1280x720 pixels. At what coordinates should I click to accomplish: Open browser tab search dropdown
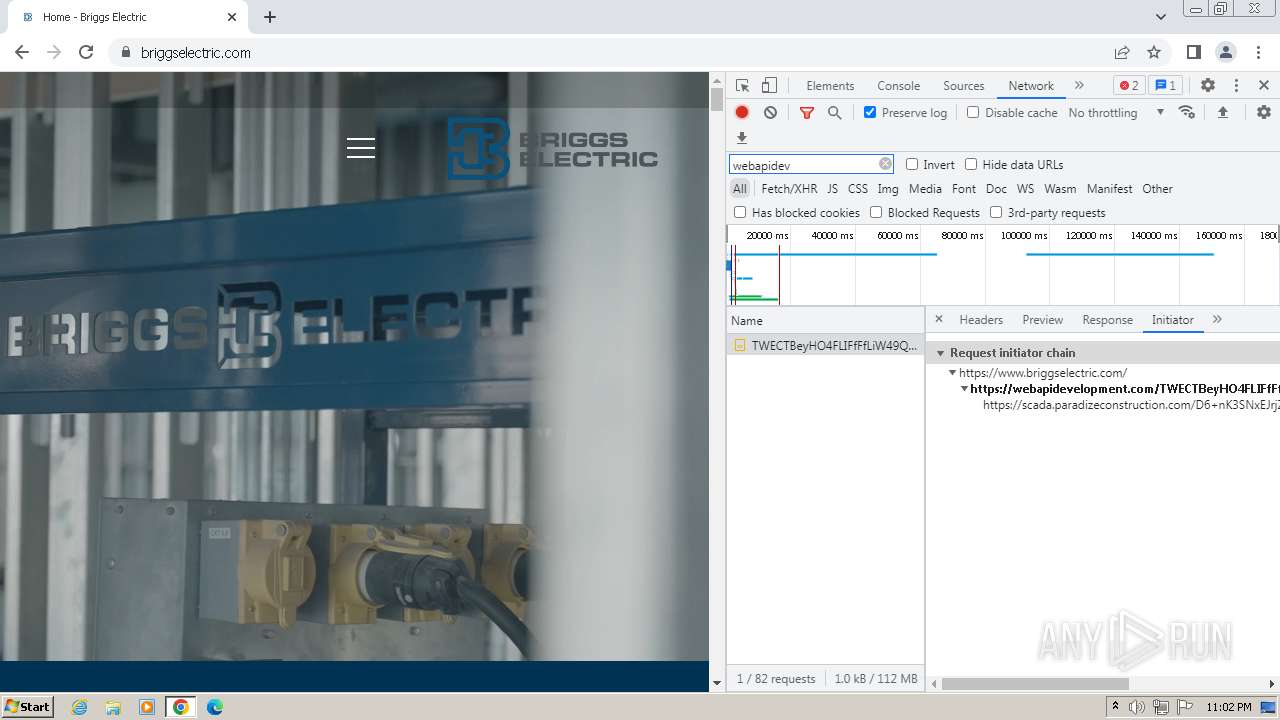point(1160,17)
